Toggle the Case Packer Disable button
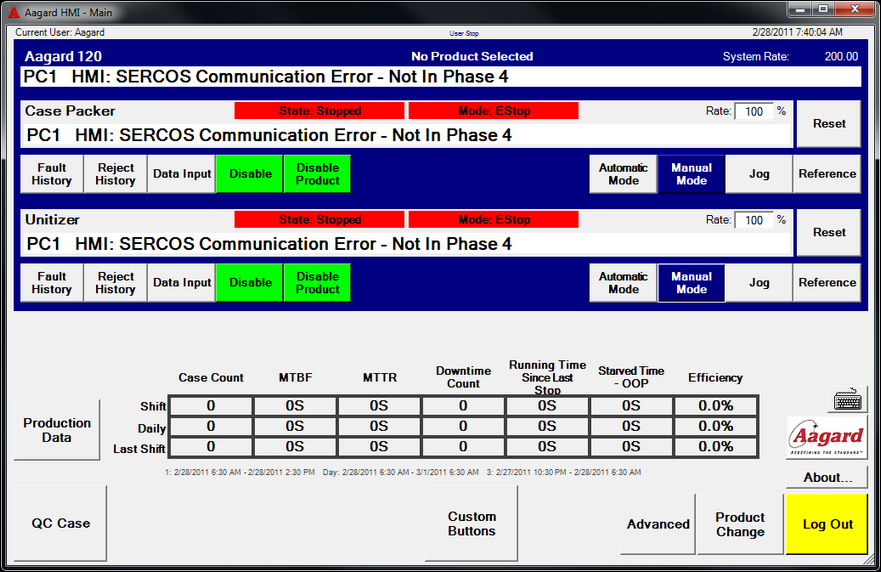This screenshot has width=881, height=572. coord(249,174)
